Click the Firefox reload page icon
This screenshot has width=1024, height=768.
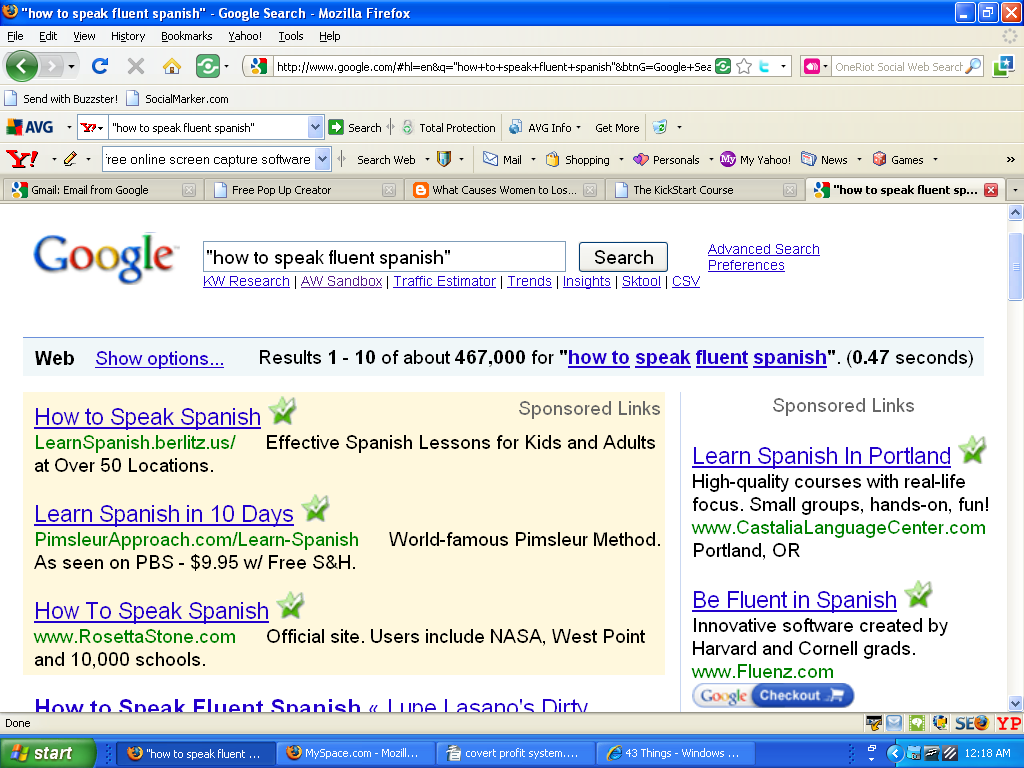99,67
